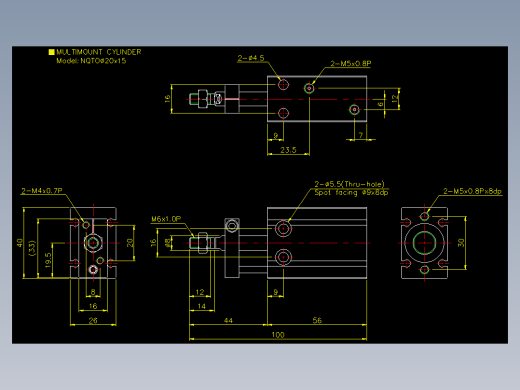Image resolution: width=520 pixels, height=390 pixels.
Task: Select the 2-ø5.5(Thru-hole) callout
Action: coord(350,184)
